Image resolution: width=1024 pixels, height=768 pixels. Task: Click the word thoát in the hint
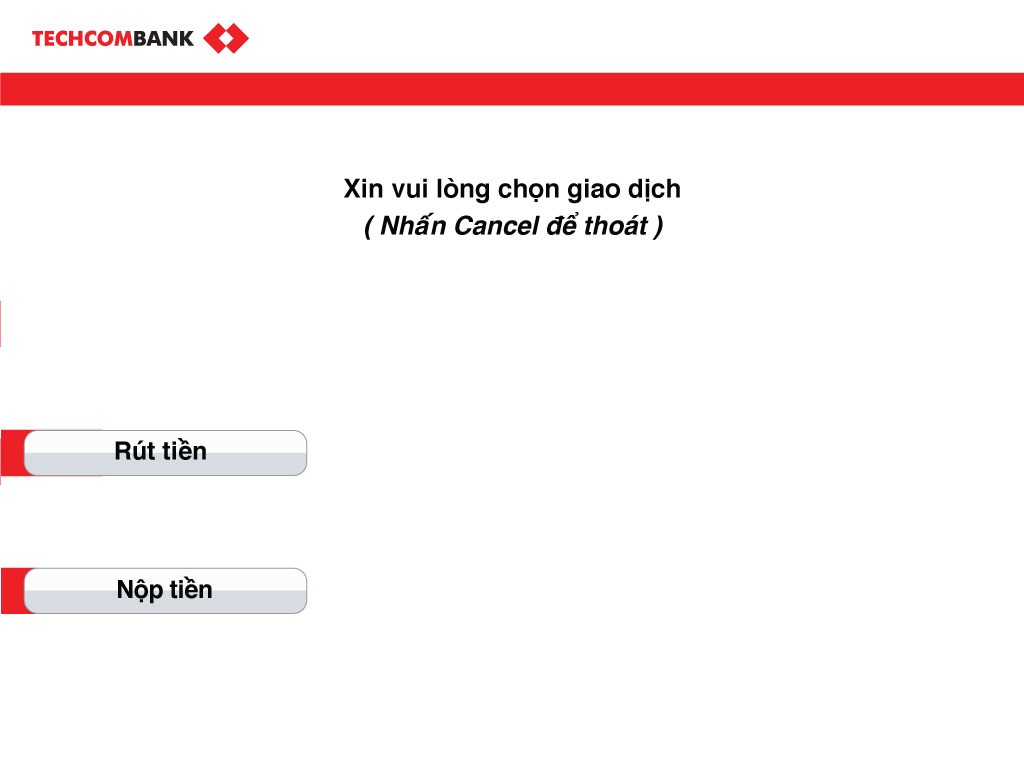615,227
